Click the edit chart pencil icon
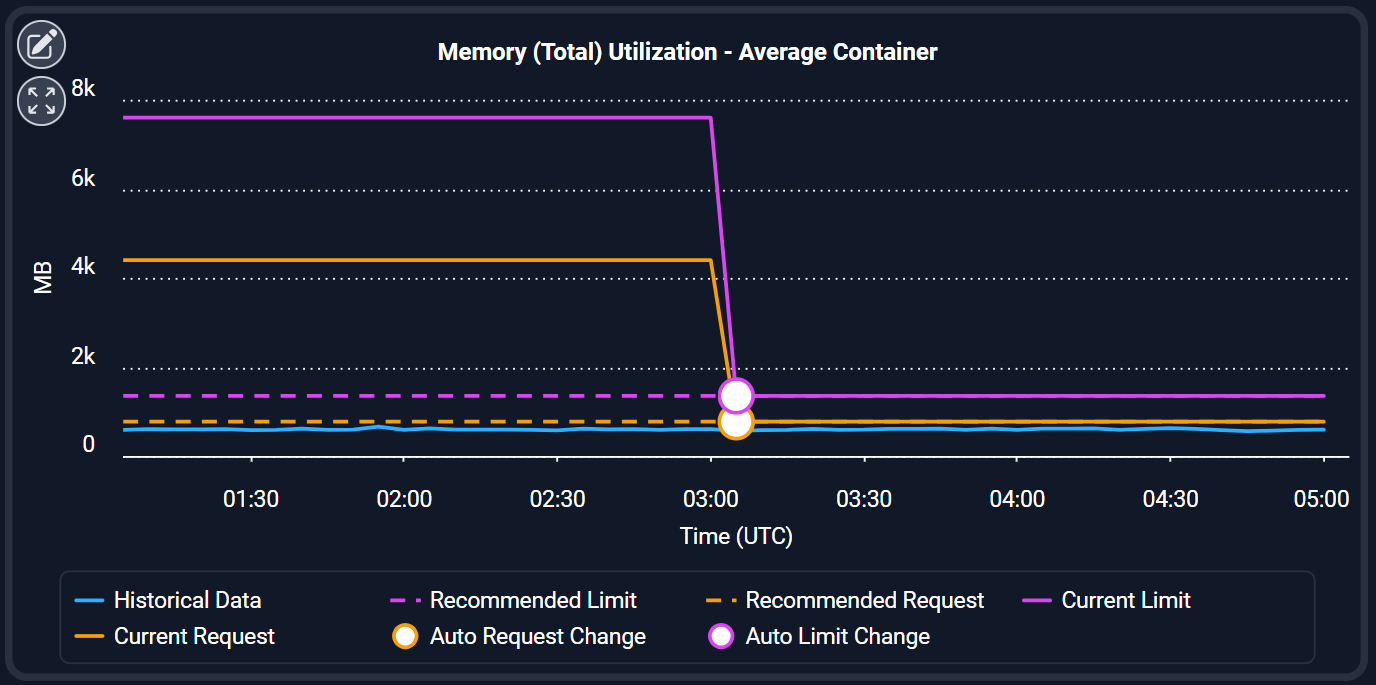This screenshot has height=685, width=1376. [41, 44]
